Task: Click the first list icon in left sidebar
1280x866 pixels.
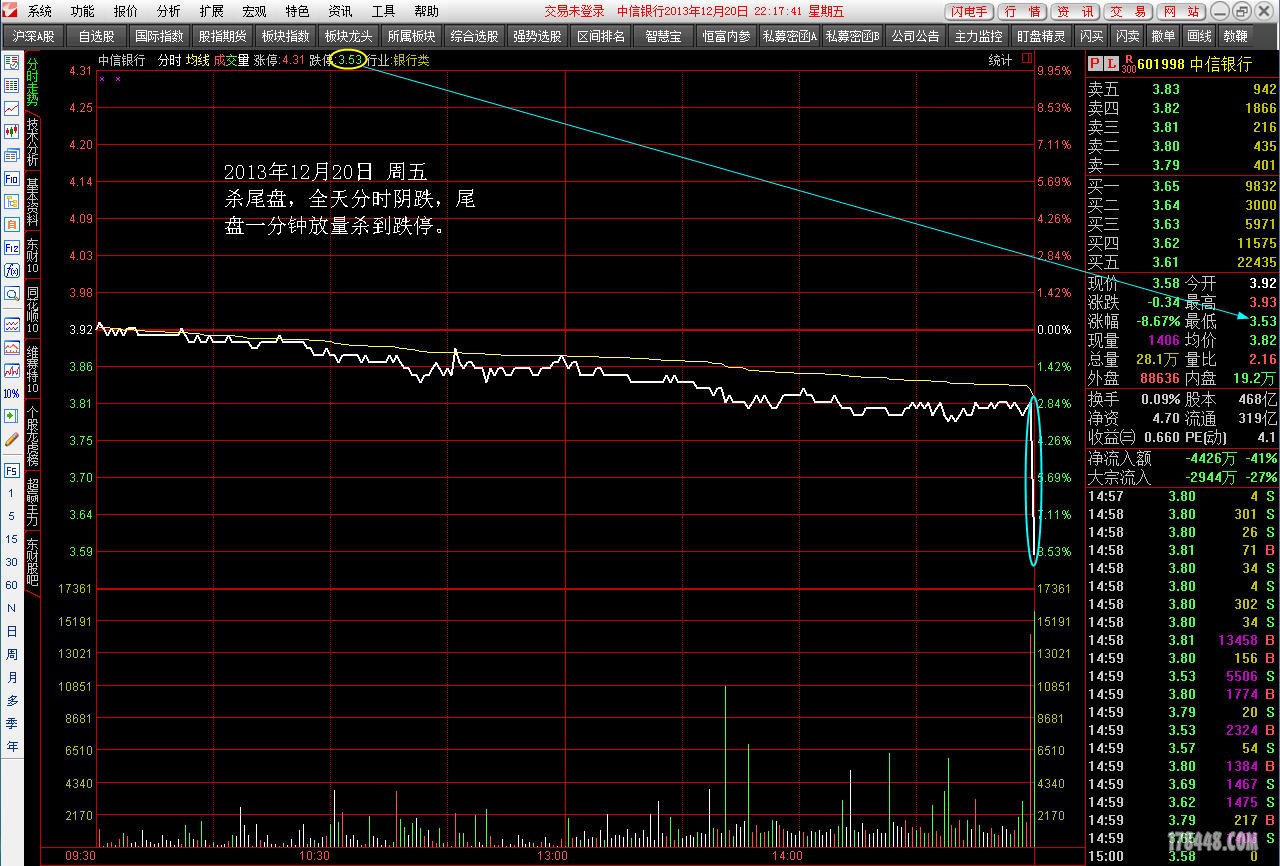Action: (x=12, y=62)
